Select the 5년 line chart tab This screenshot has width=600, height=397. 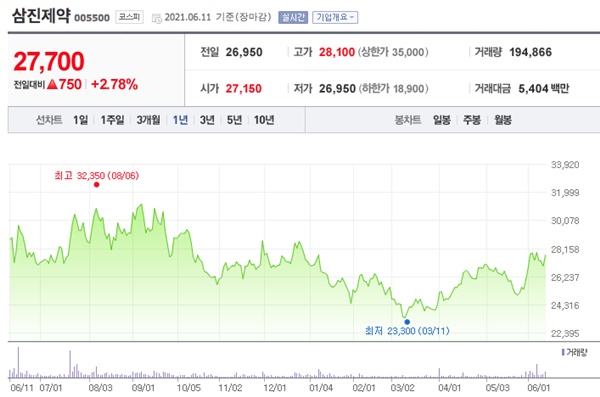pyautogui.click(x=234, y=120)
